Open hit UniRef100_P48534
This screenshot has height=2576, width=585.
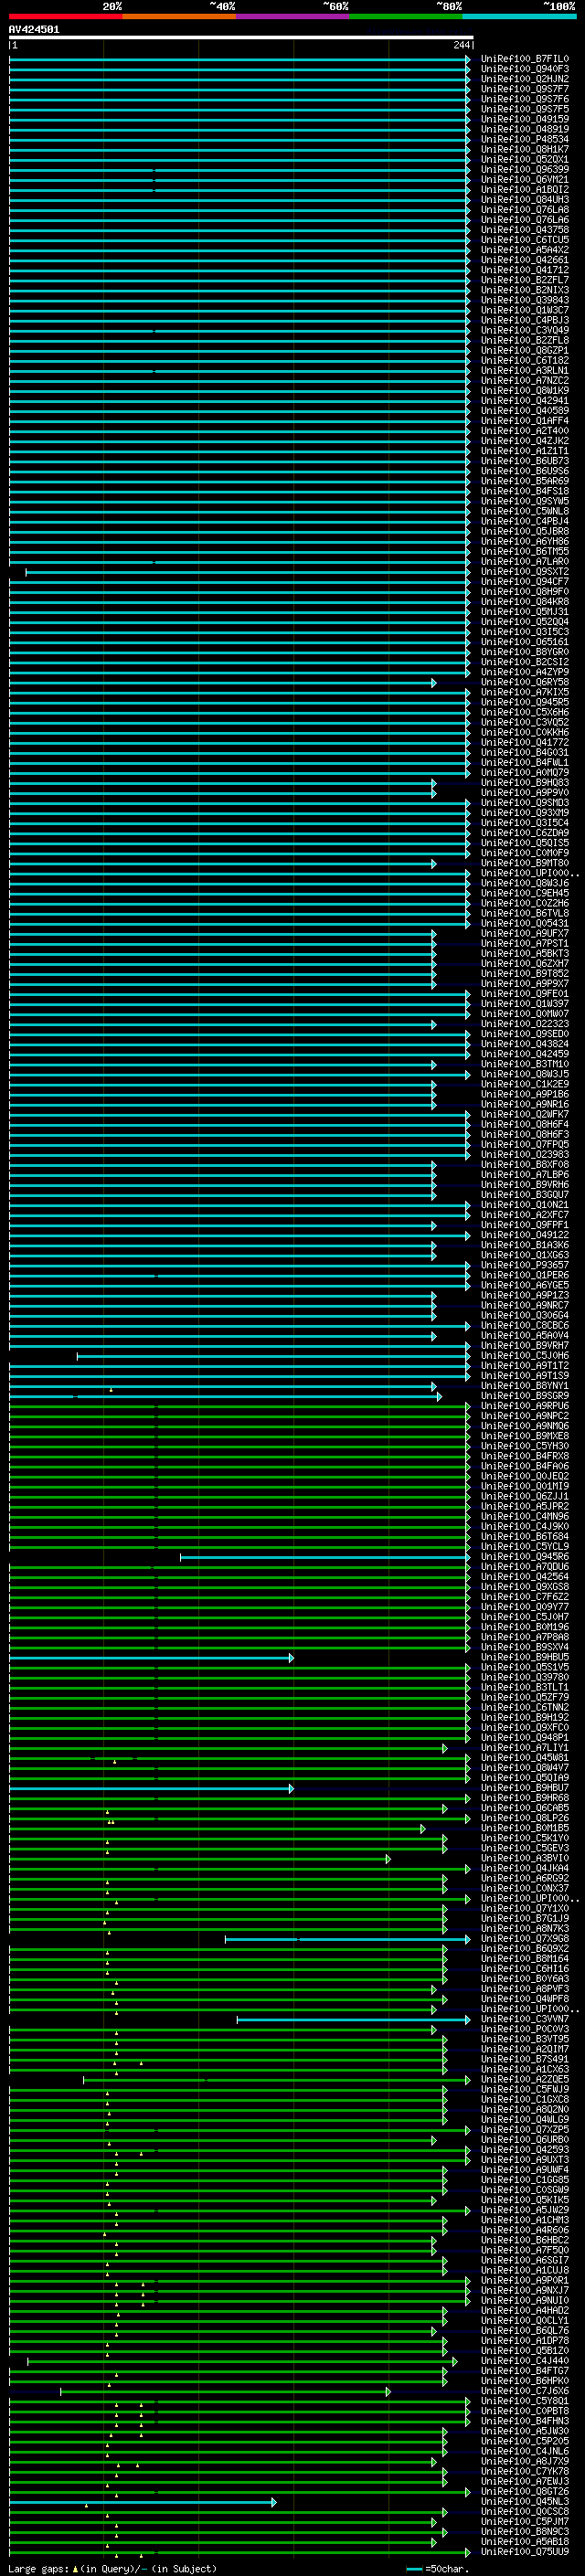click(524, 139)
